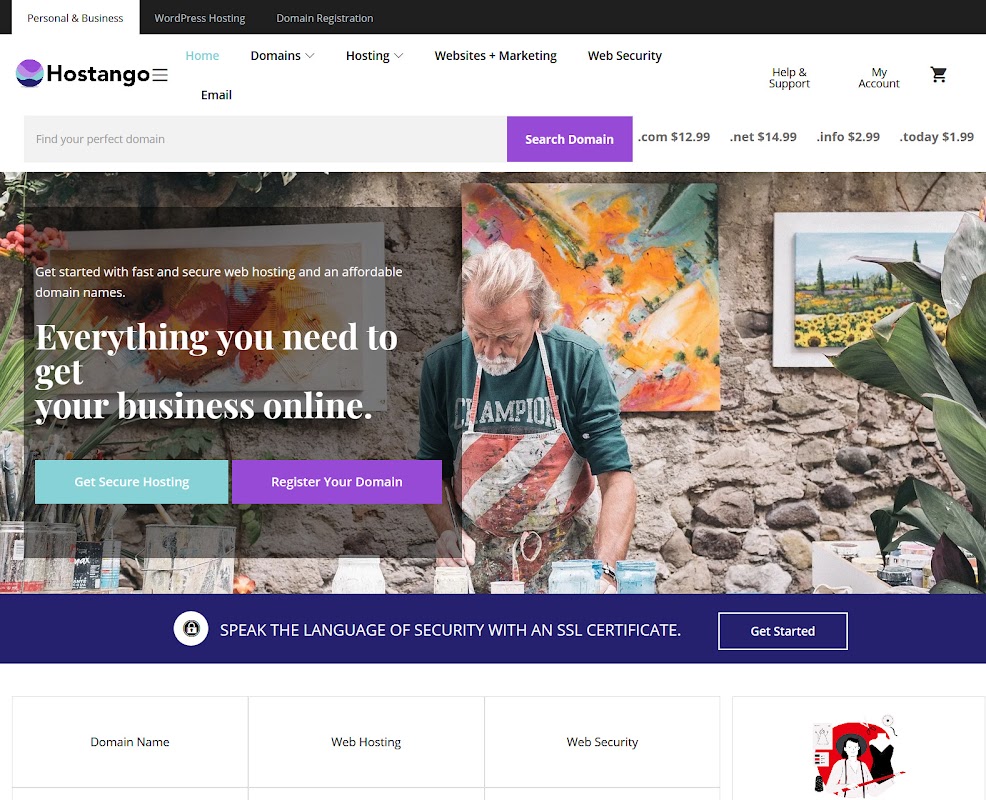Click Get Started on SSL banner
986x800 pixels.
point(783,631)
